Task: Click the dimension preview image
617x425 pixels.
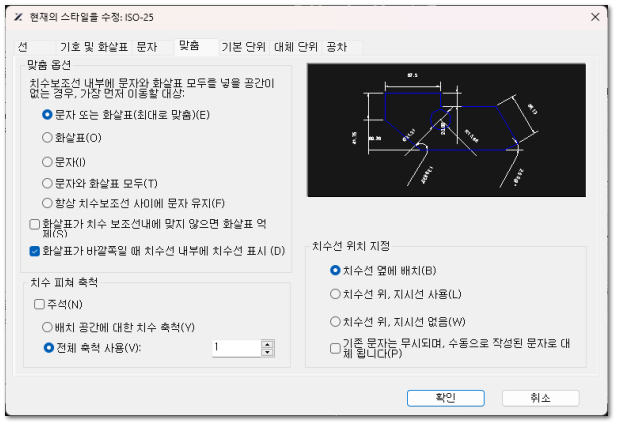Action: (x=446, y=130)
